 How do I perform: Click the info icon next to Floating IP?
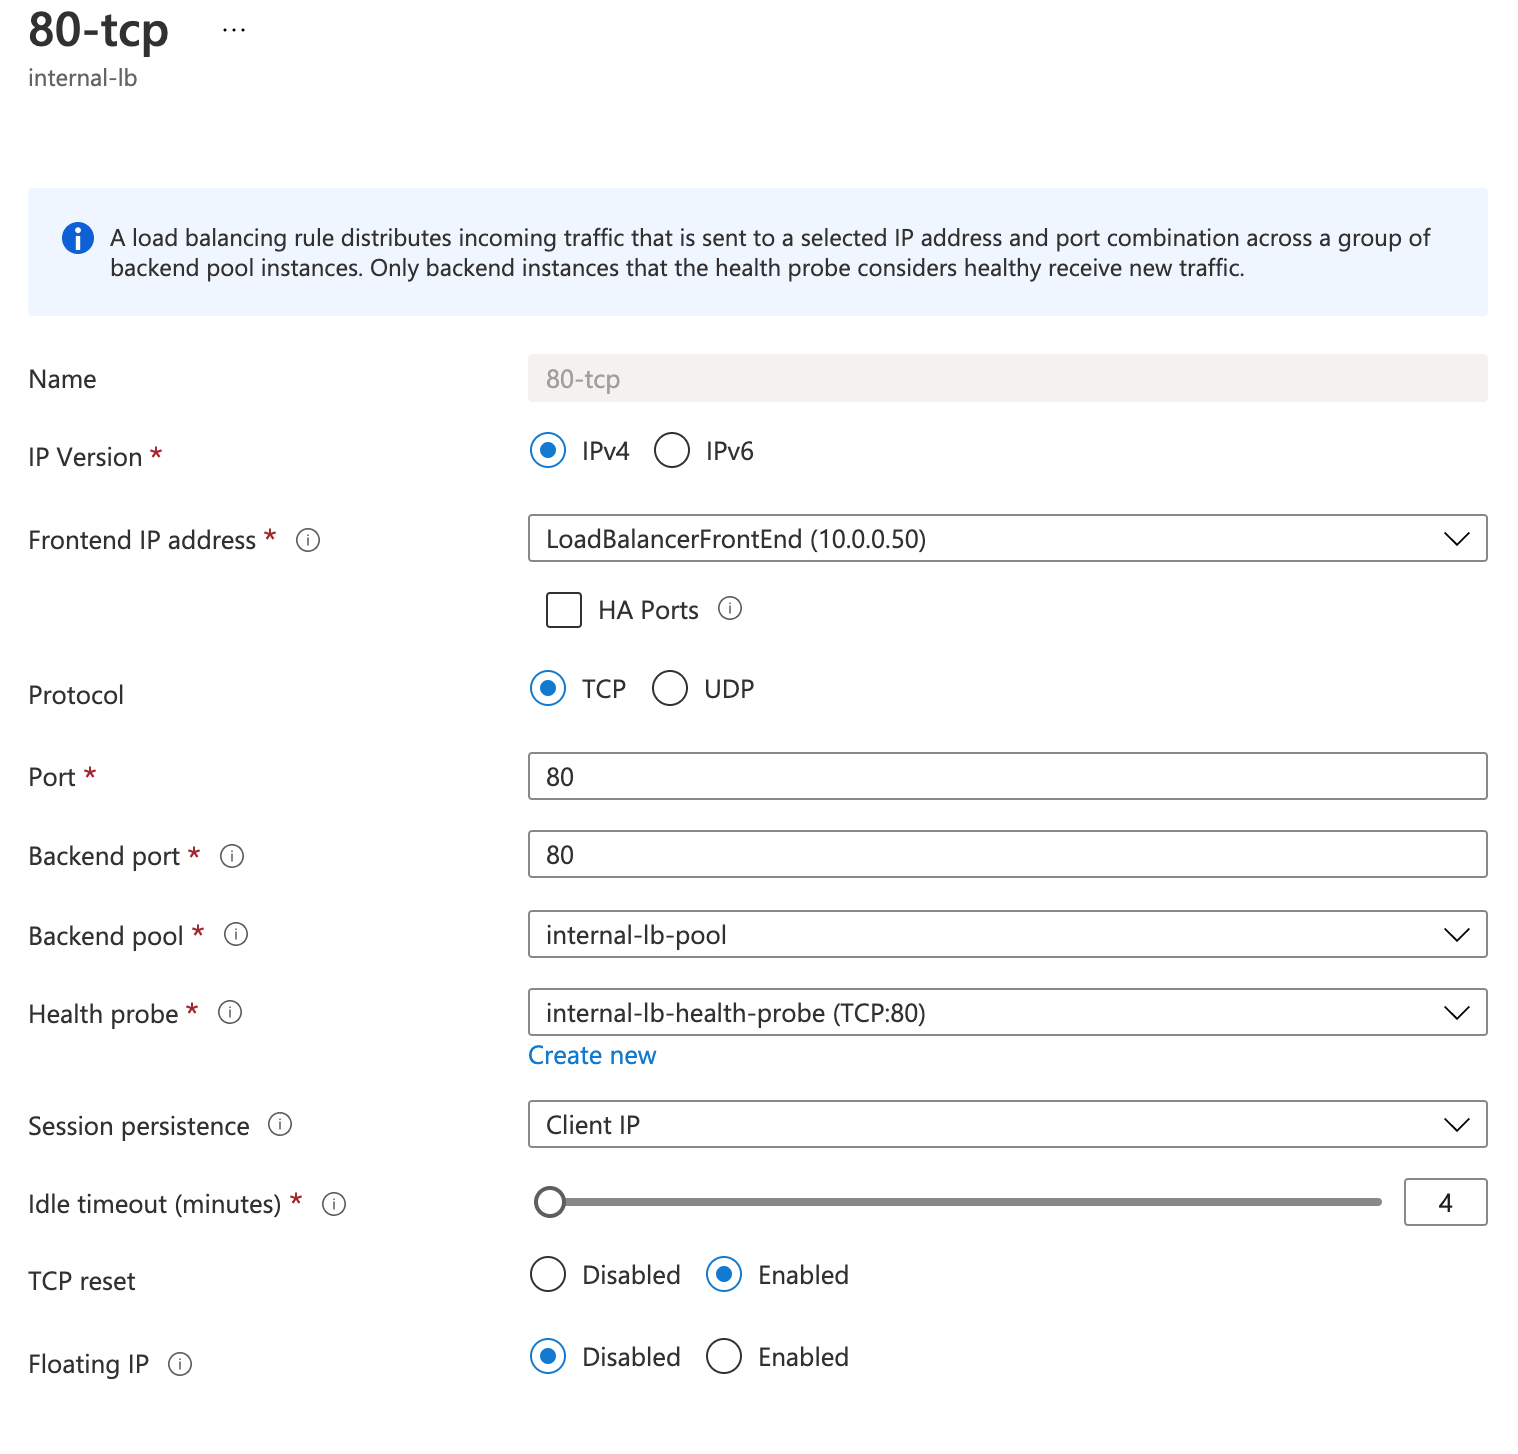pos(180,1364)
